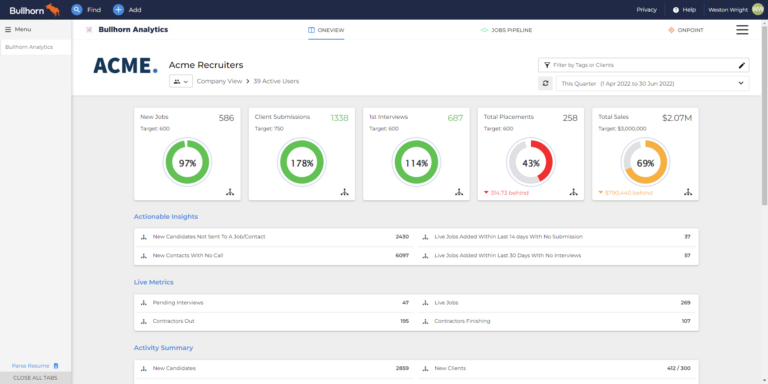Toggle the left Menu hamburger icon
This screenshot has width=768, height=384.
pos(8,29)
